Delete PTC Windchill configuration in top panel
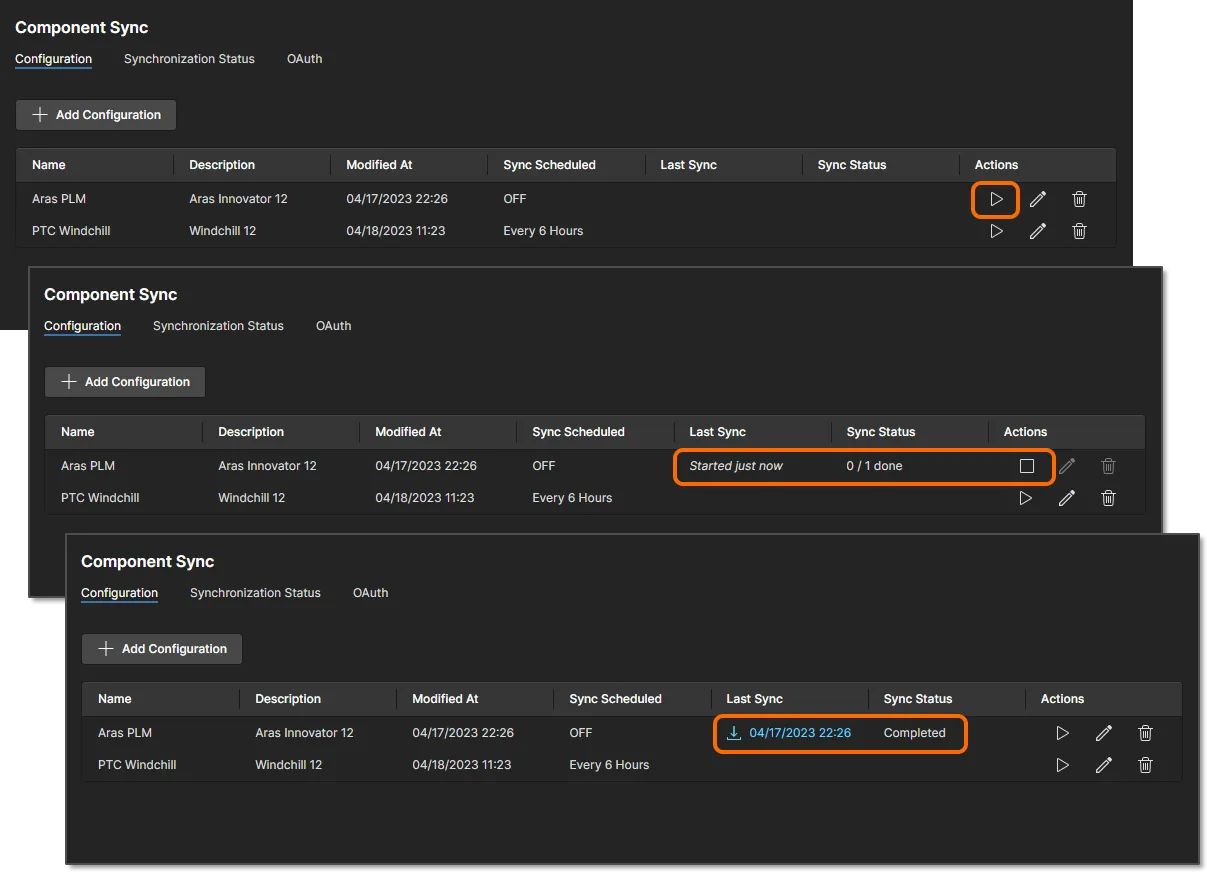 pos(1079,231)
